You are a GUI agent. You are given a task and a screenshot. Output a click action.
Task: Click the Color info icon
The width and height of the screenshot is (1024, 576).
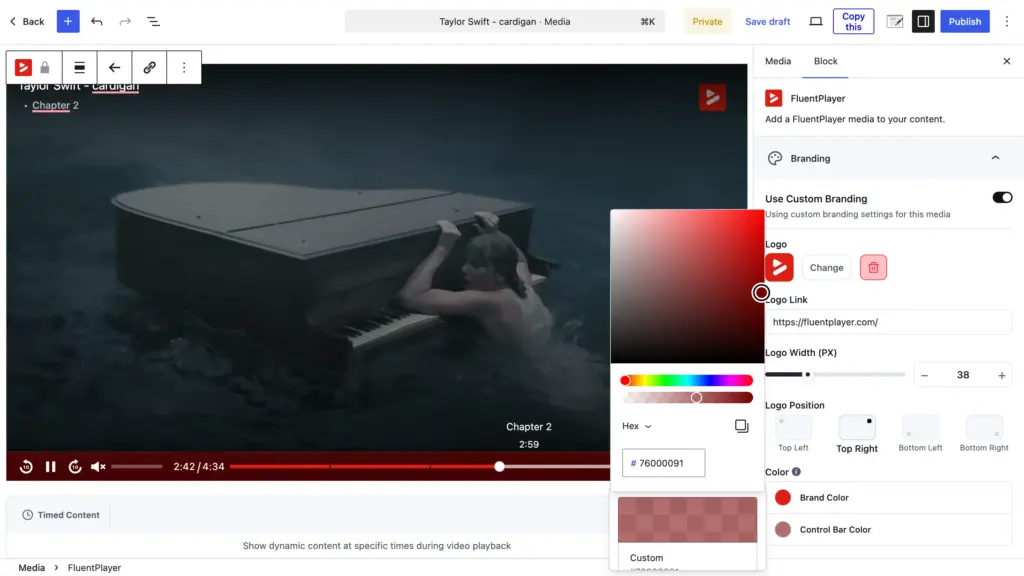796,472
